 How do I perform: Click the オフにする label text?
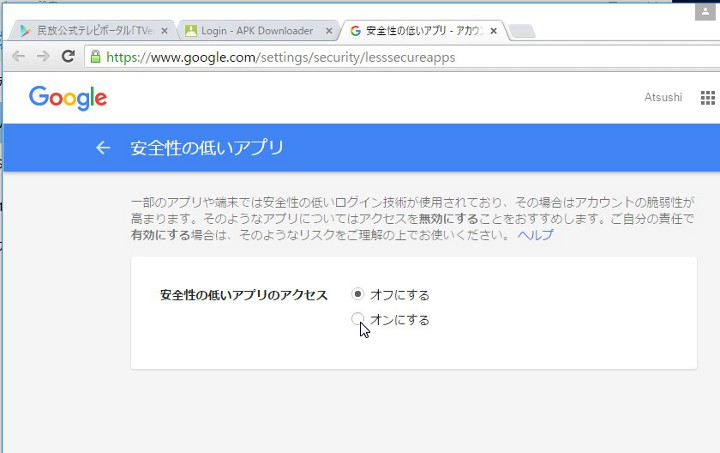399,295
